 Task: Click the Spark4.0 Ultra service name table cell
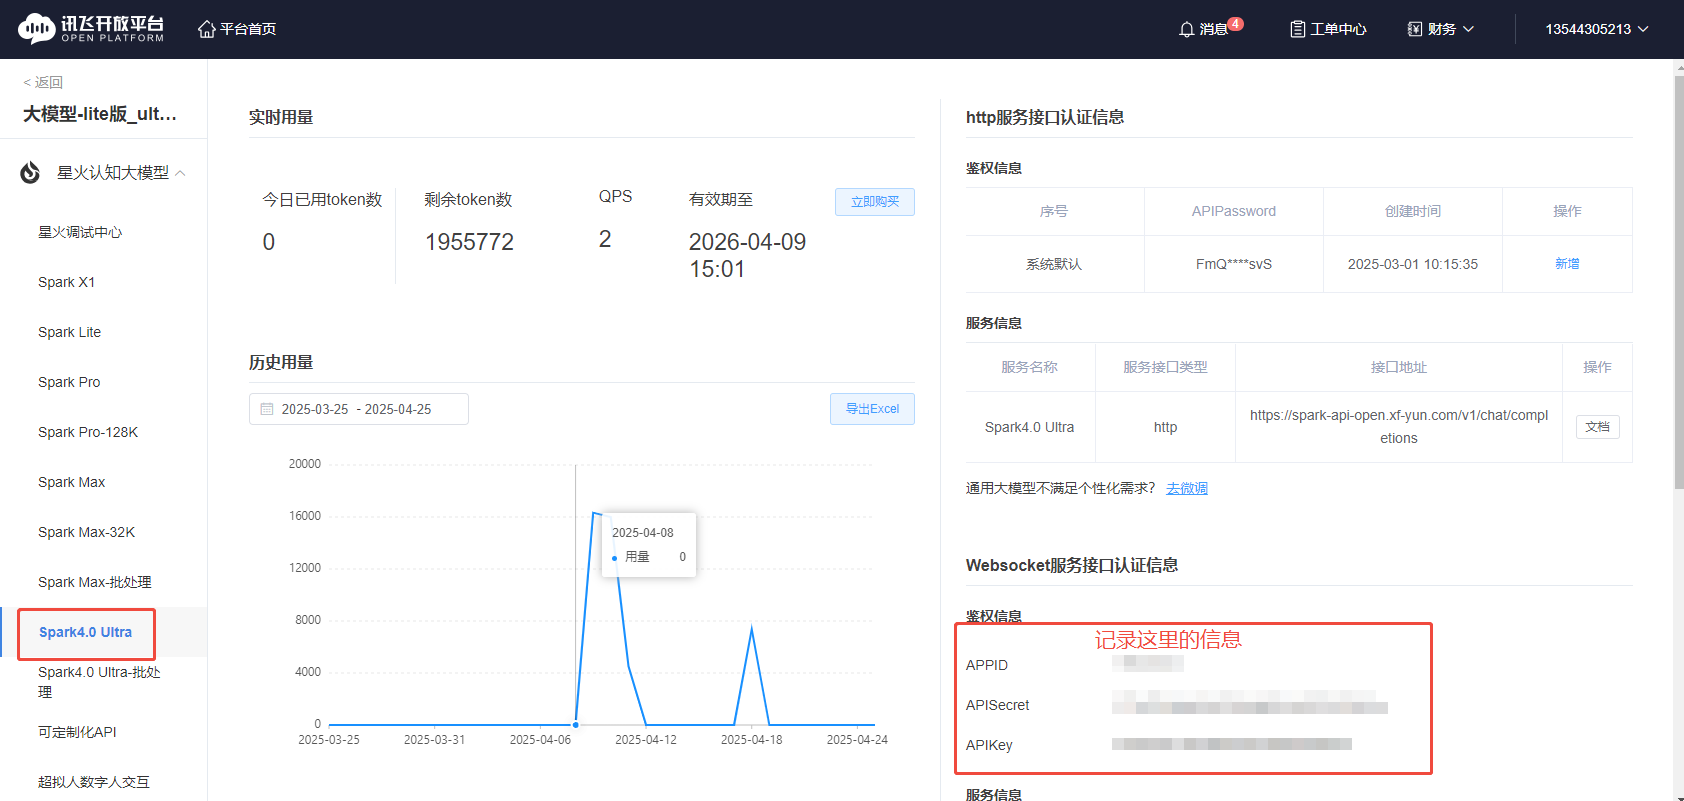pyautogui.click(x=1030, y=427)
